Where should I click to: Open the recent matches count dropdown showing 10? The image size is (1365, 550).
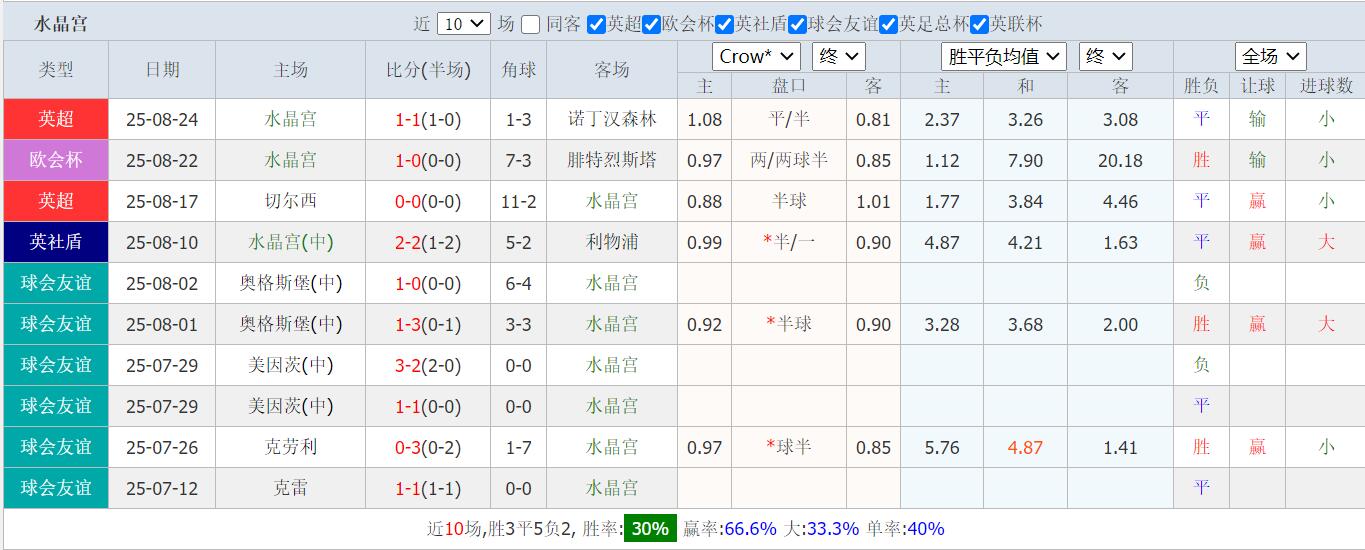tap(464, 24)
